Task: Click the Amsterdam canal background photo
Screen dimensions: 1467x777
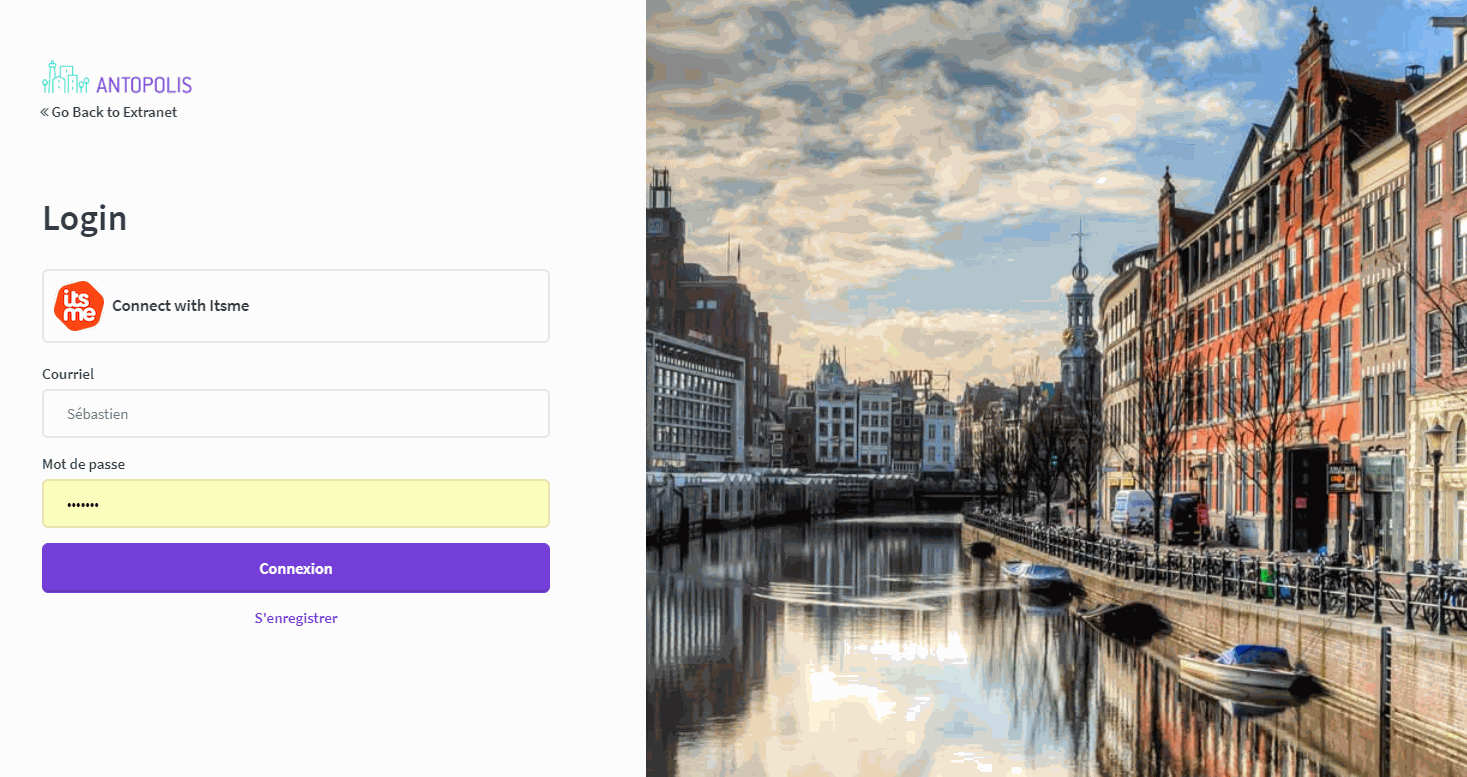Action: [1056, 388]
